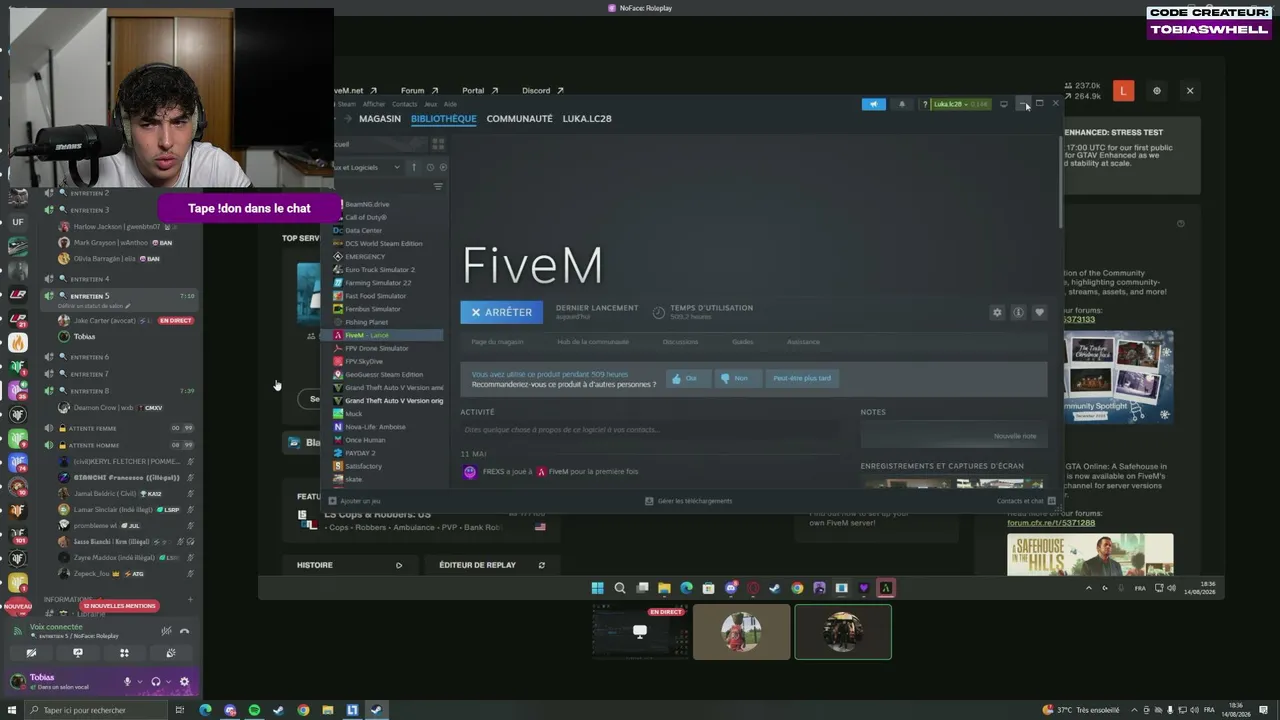Toggle the library grid view icon
This screenshot has width=1280, height=720.
[x=438, y=144]
